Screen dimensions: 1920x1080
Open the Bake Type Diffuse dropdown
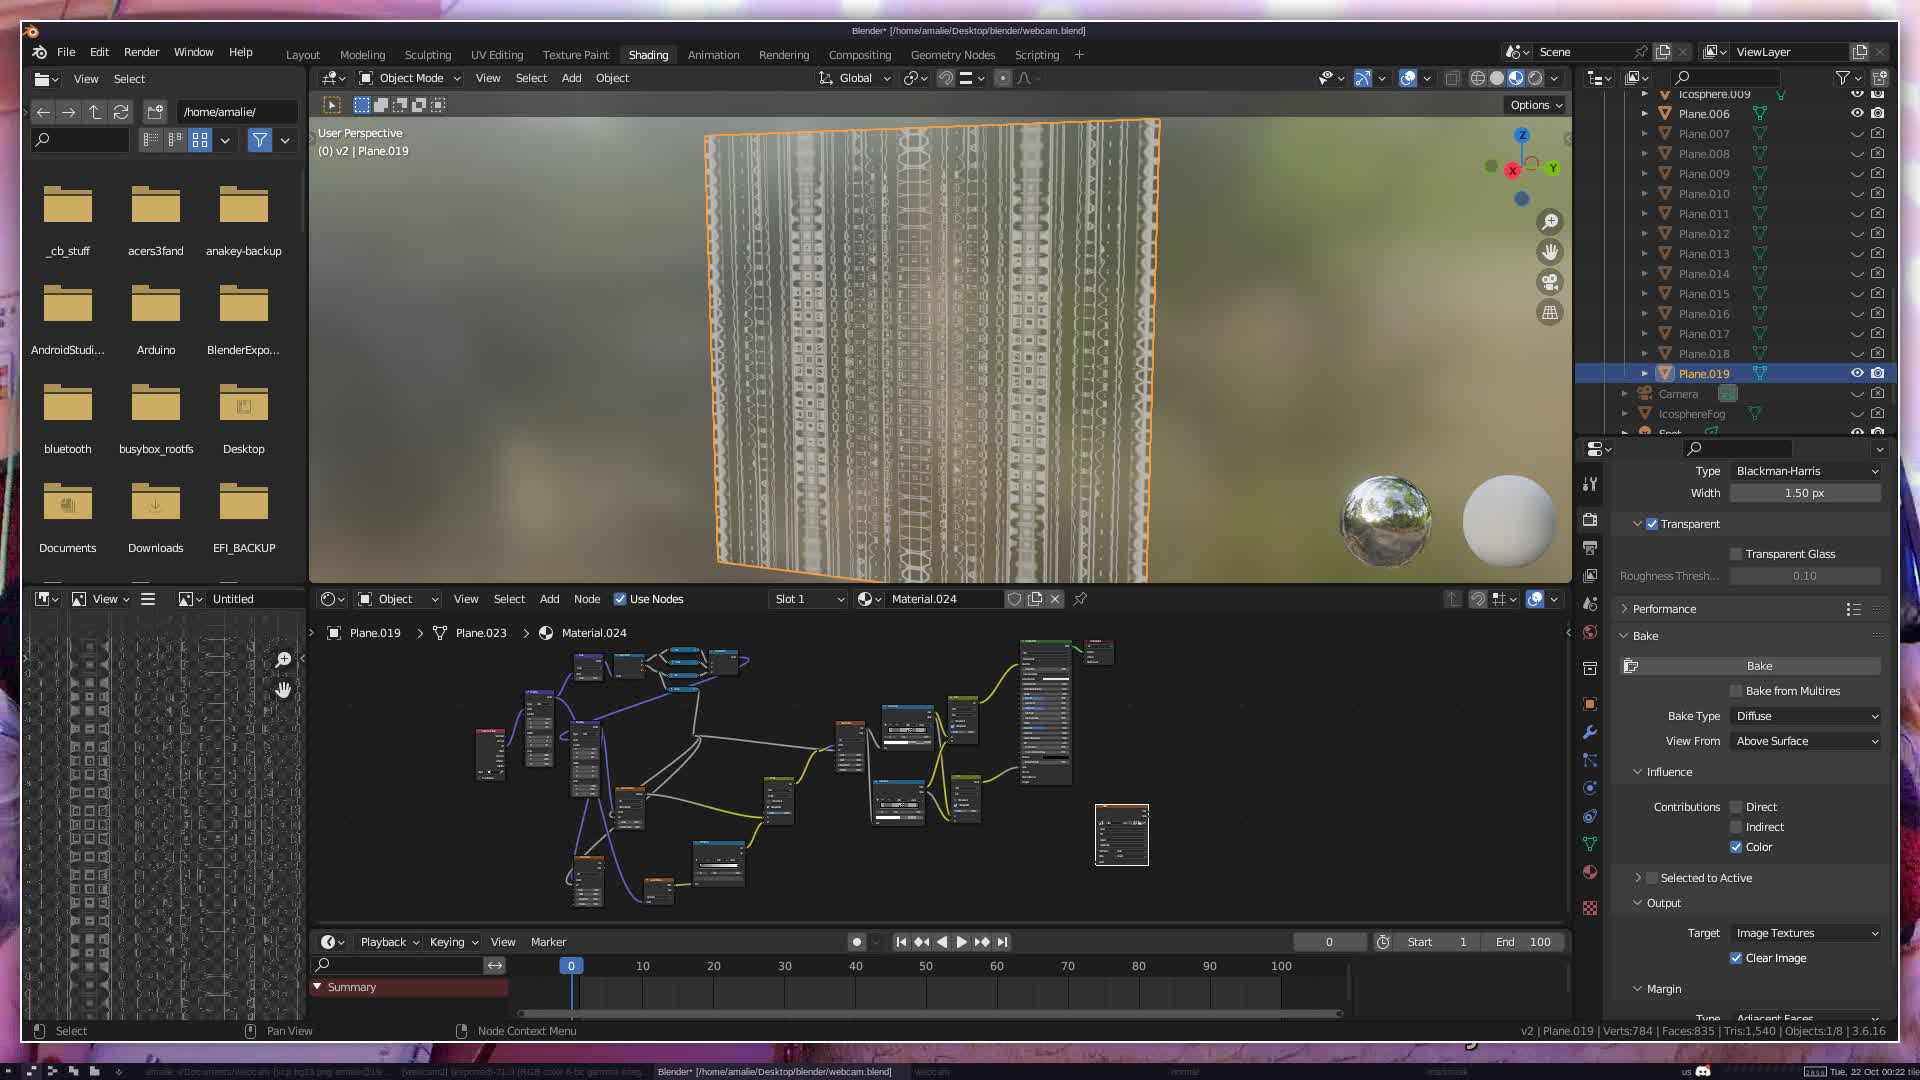click(x=1806, y=716)
